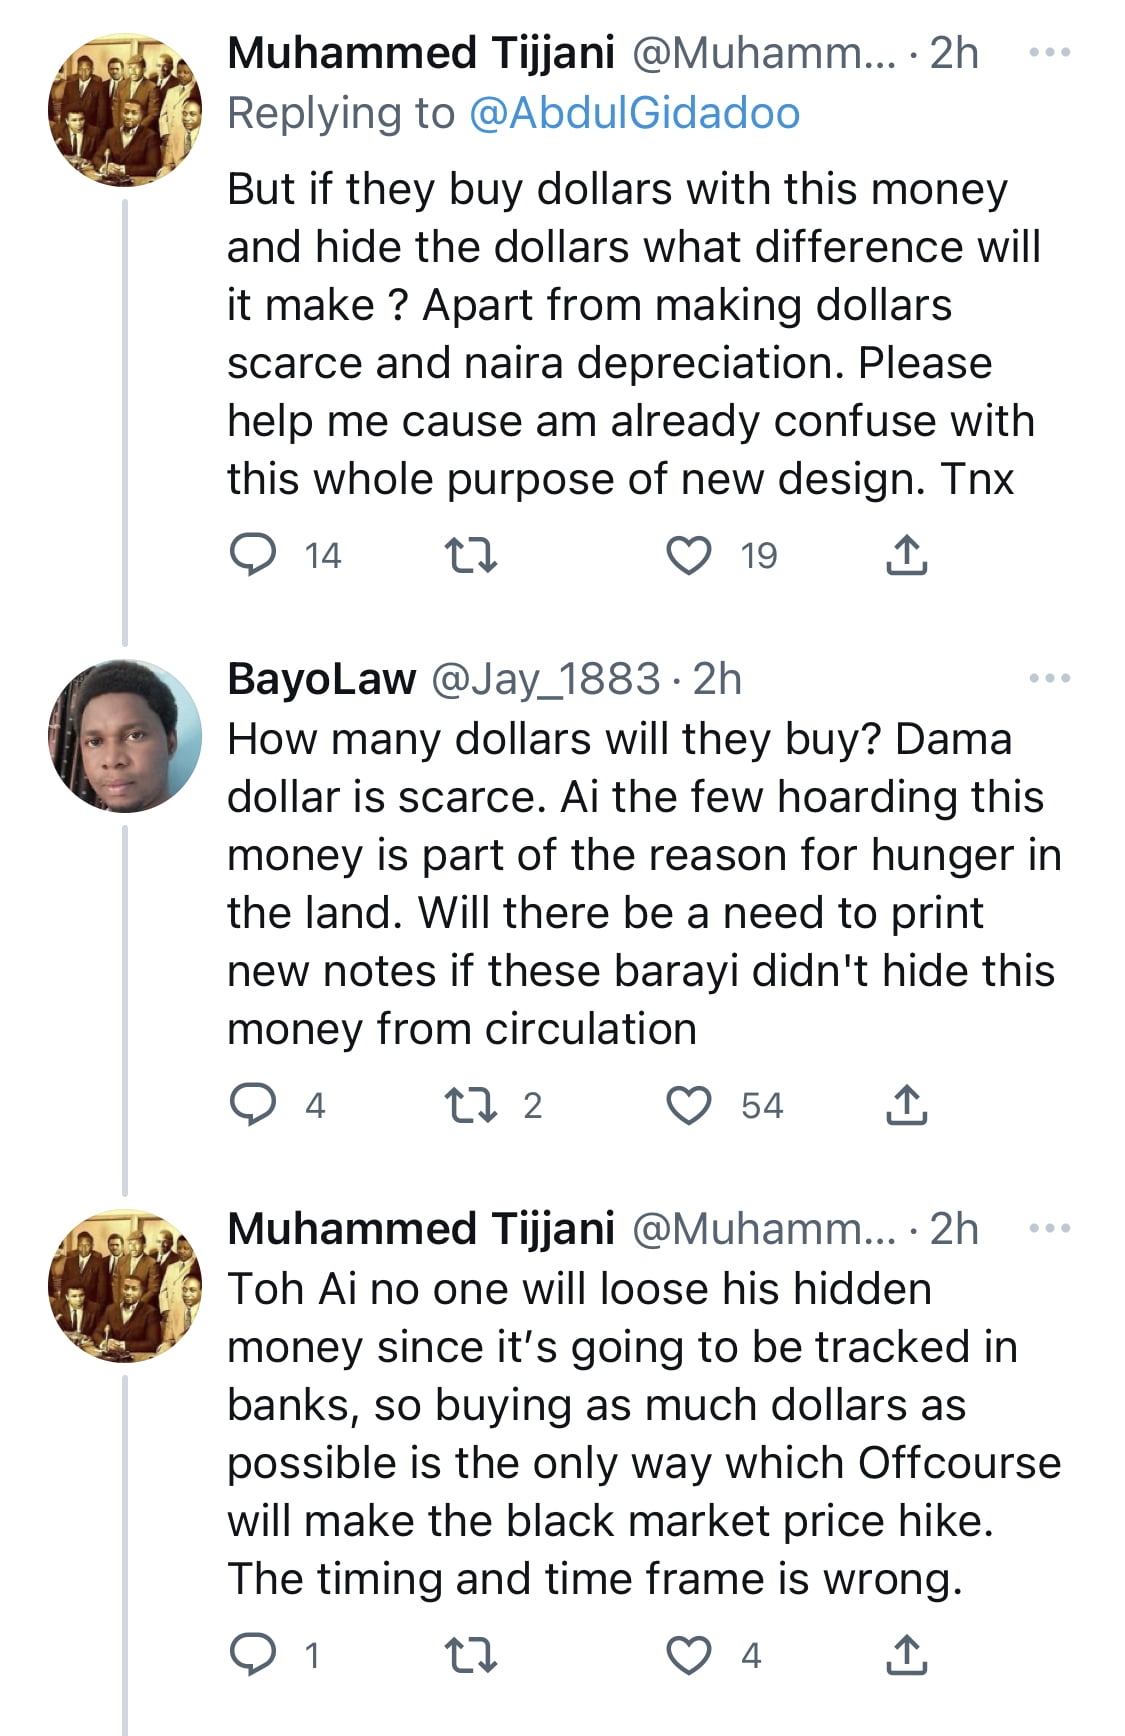Open the @Jay_1883 handle
Viewport: 1125px width, 1736px height.
click(x=545, y=679)
